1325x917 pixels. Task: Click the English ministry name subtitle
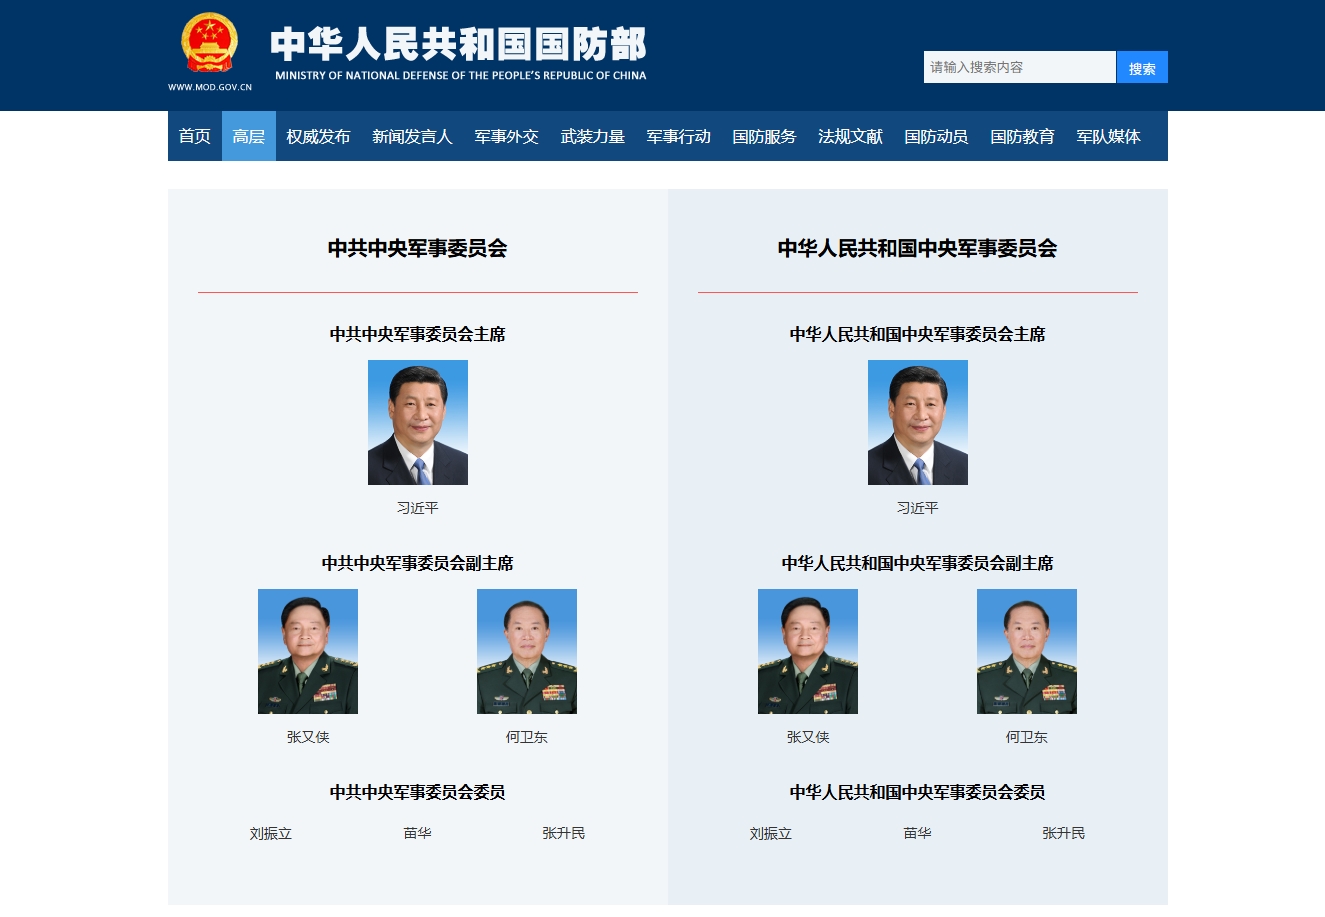tap(461, 76)
